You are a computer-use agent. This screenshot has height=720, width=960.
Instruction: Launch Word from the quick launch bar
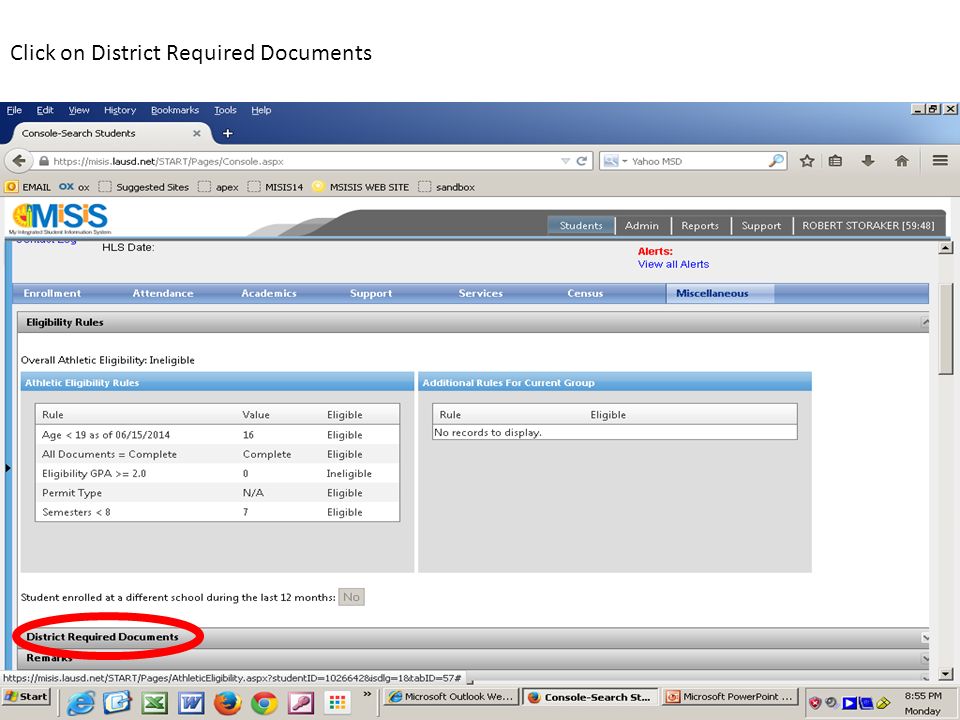[191, 703]
